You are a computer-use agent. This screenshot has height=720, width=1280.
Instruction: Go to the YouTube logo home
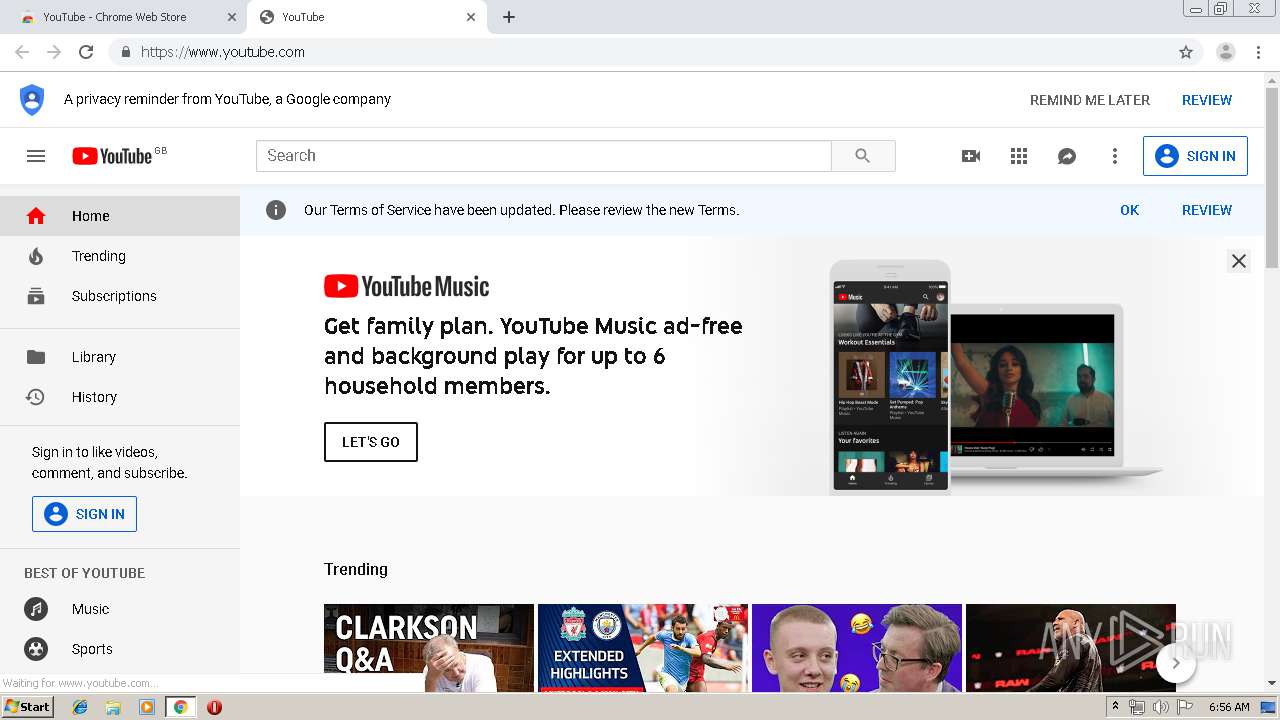112,156
